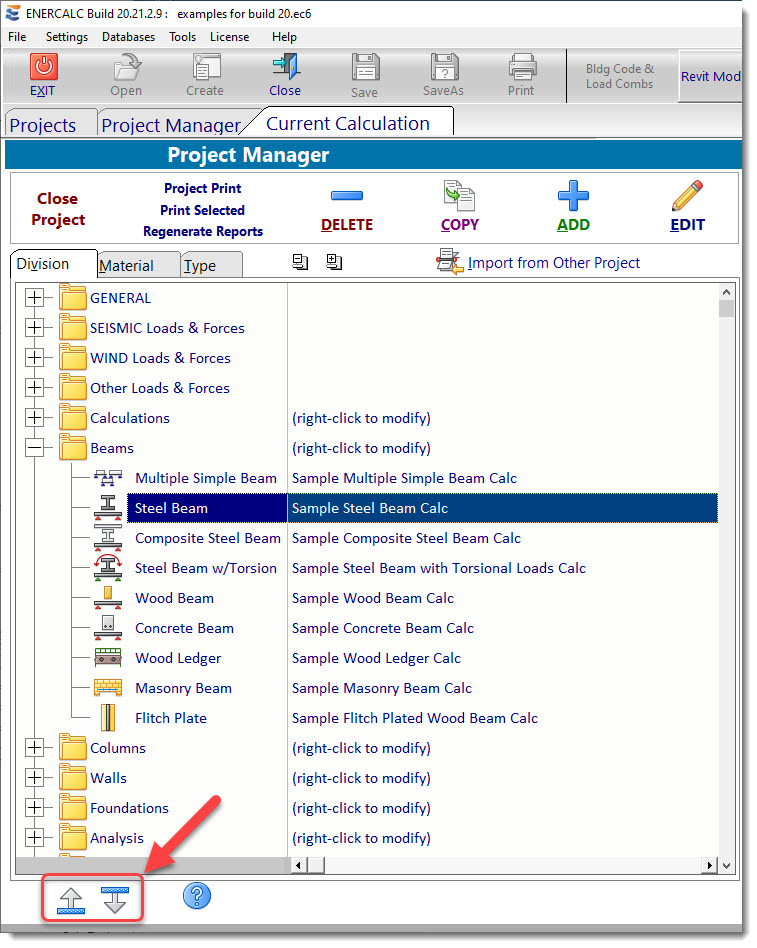Image resolution: width=757 pixels, height=948 pixels.
Task: Select the Wood Beam calculation item
Action: [x=174, y=598]
